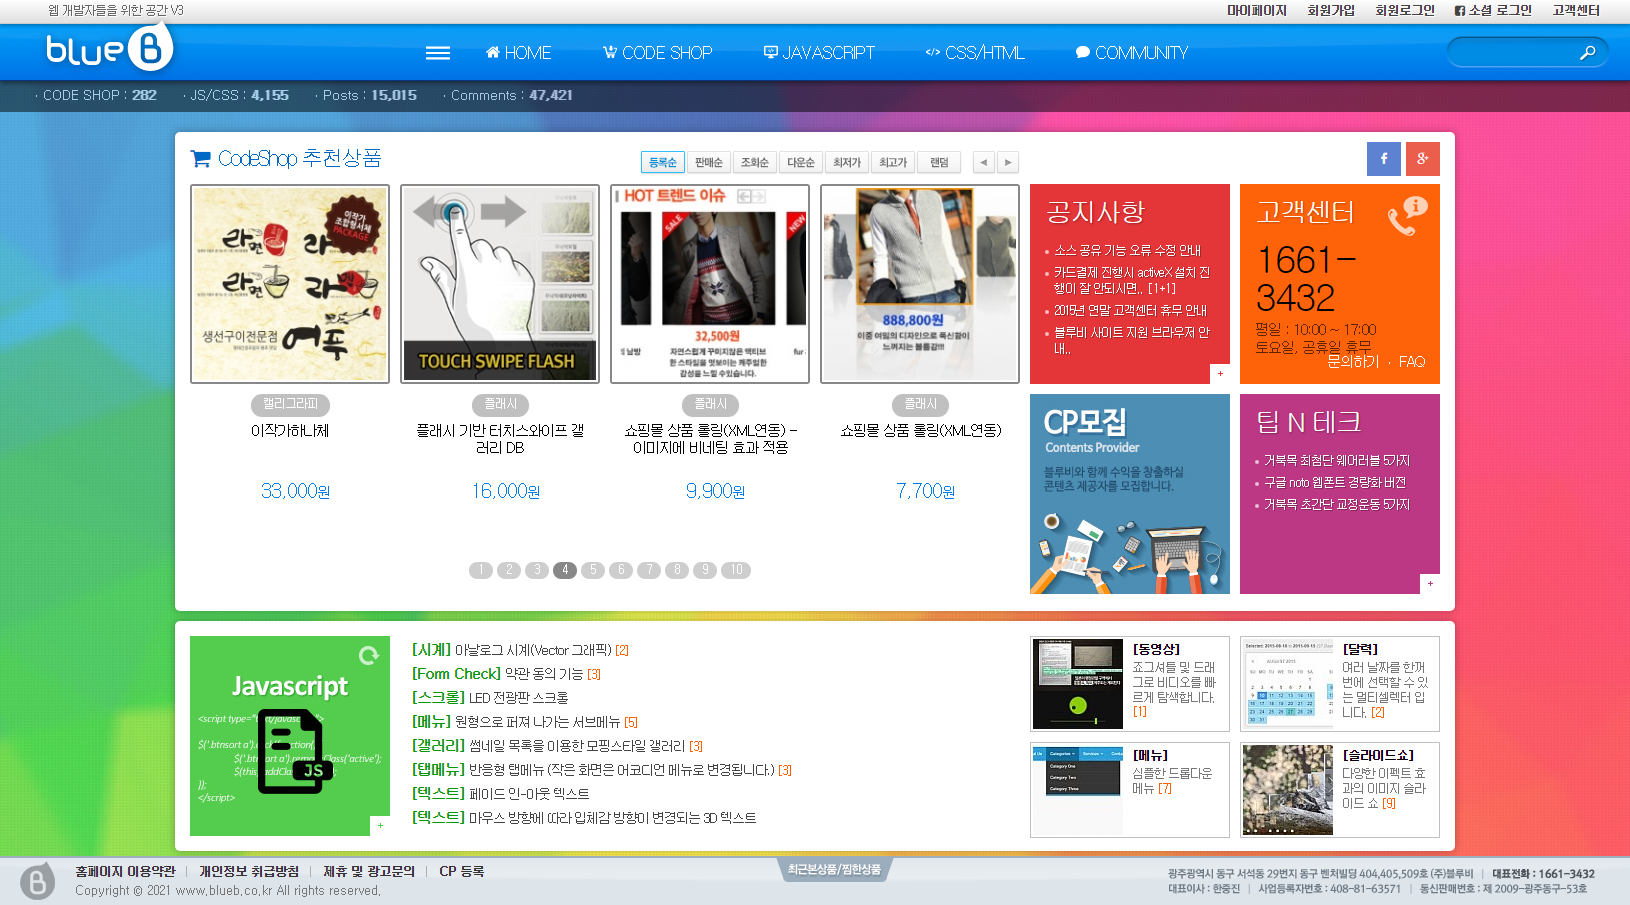
Task: Open the hamburger menu icon
Action: tap(438, 53)
